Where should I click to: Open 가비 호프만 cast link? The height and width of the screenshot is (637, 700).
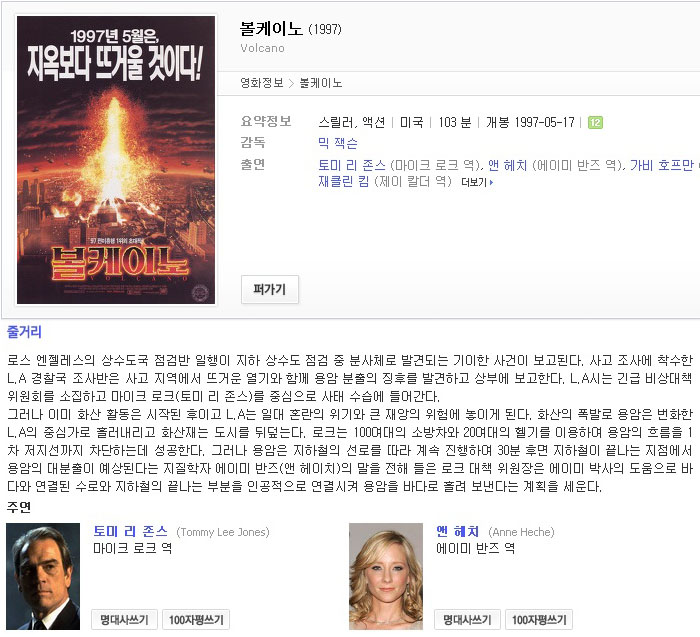(x=662, y=166)
